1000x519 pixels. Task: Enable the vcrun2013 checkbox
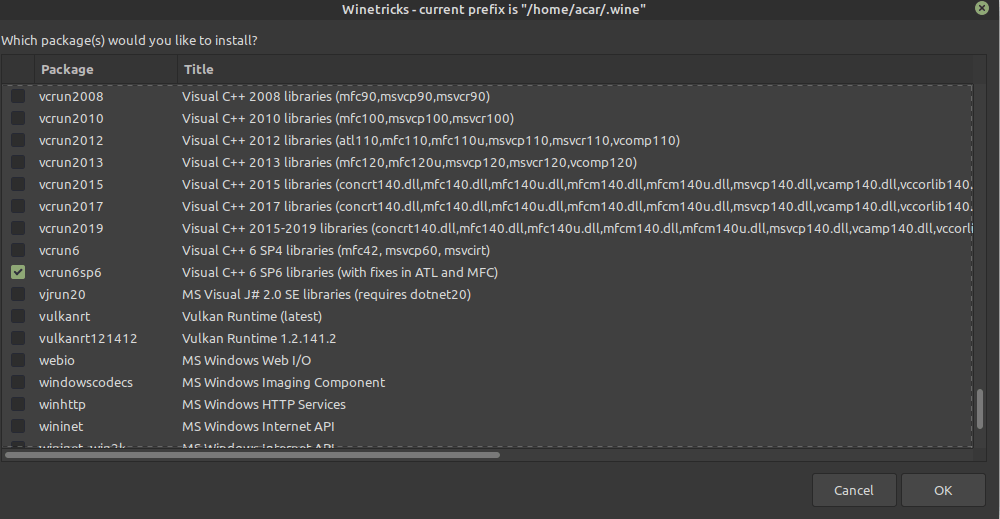pos(18,163)
